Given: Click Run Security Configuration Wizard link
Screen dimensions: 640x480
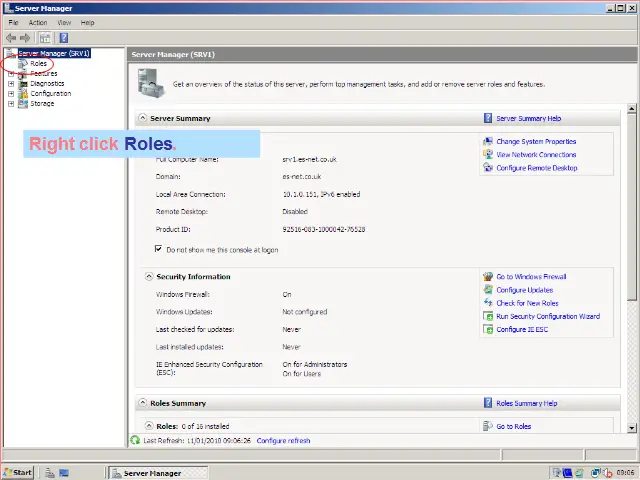Looking at the screenshot, I should pos(548,316).
